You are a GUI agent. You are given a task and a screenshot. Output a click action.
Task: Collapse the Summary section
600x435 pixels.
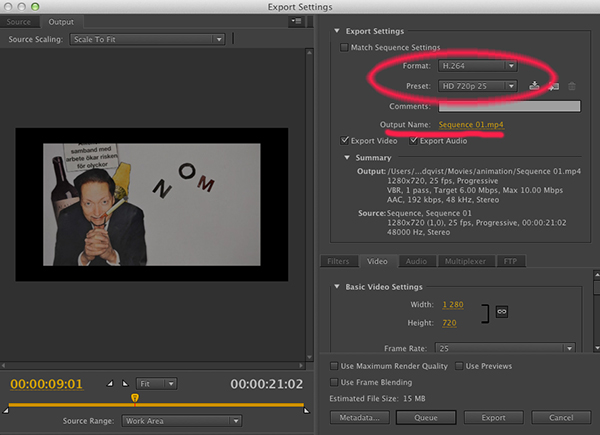click(x=347, y=157)
